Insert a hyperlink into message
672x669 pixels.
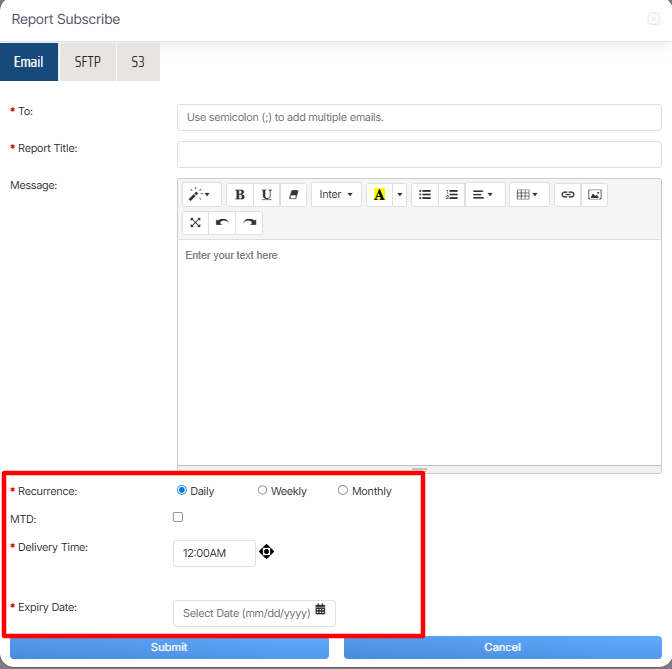click(567, 195)
